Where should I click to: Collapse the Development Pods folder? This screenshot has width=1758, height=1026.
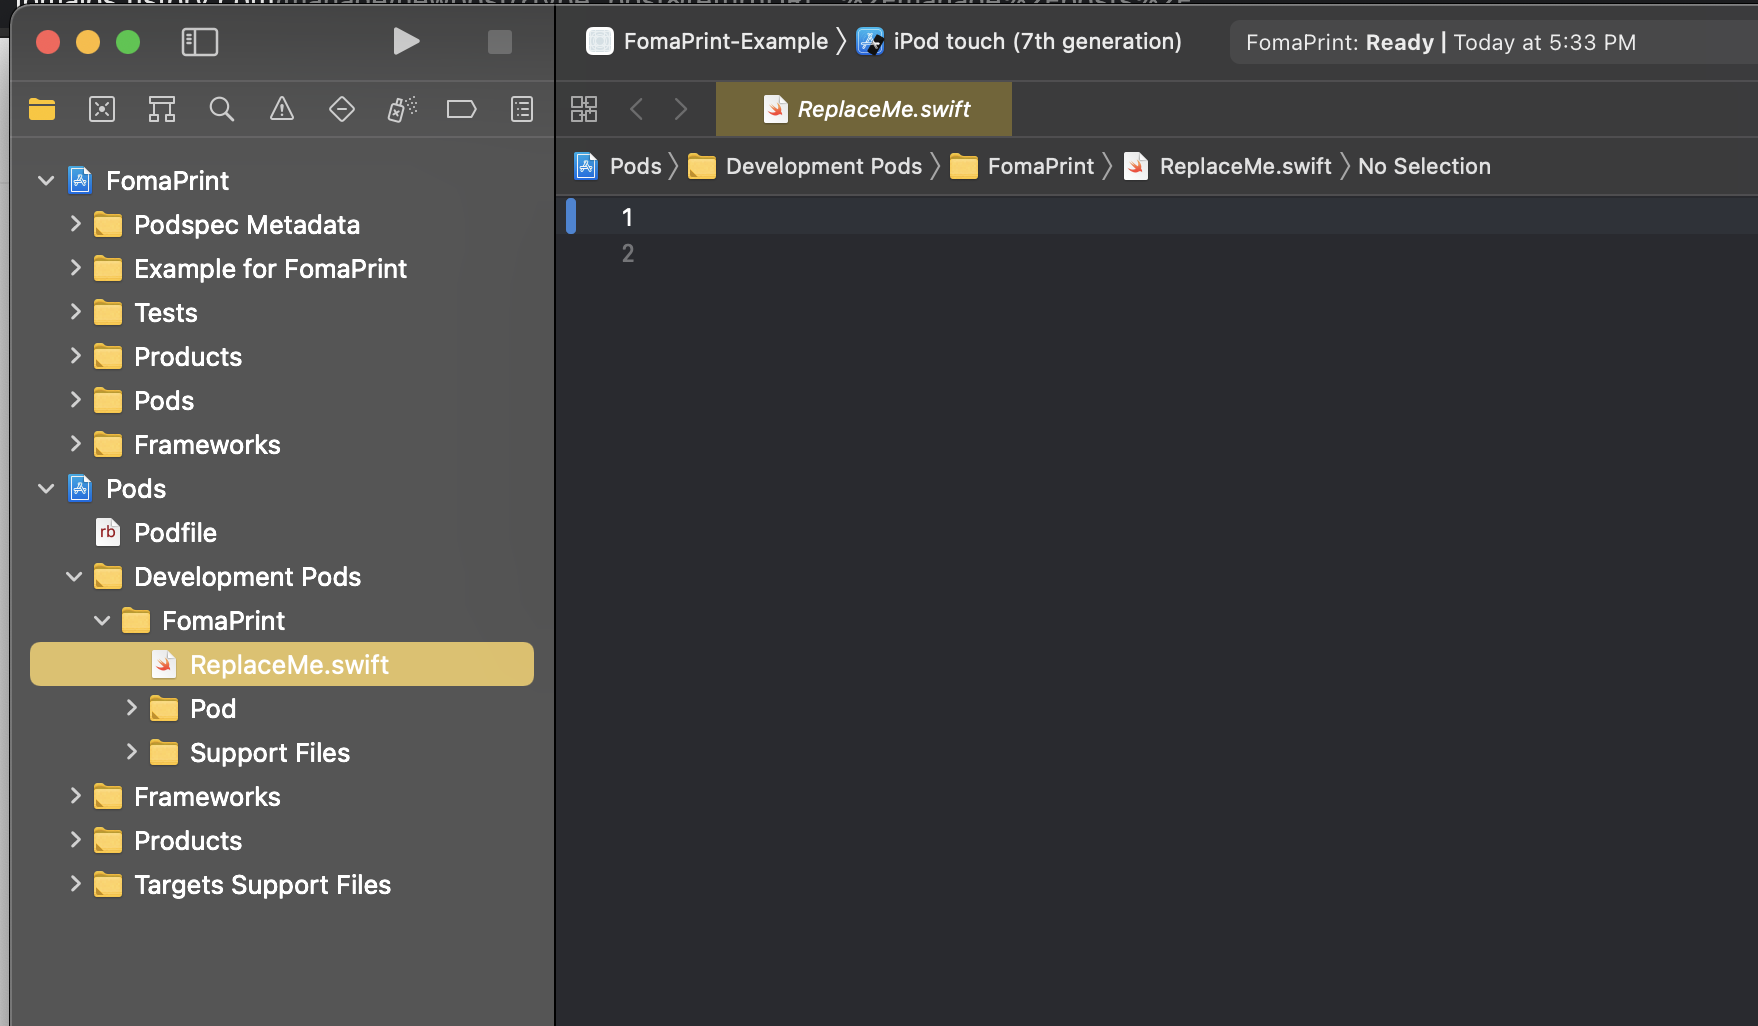[x=74, y=577]
